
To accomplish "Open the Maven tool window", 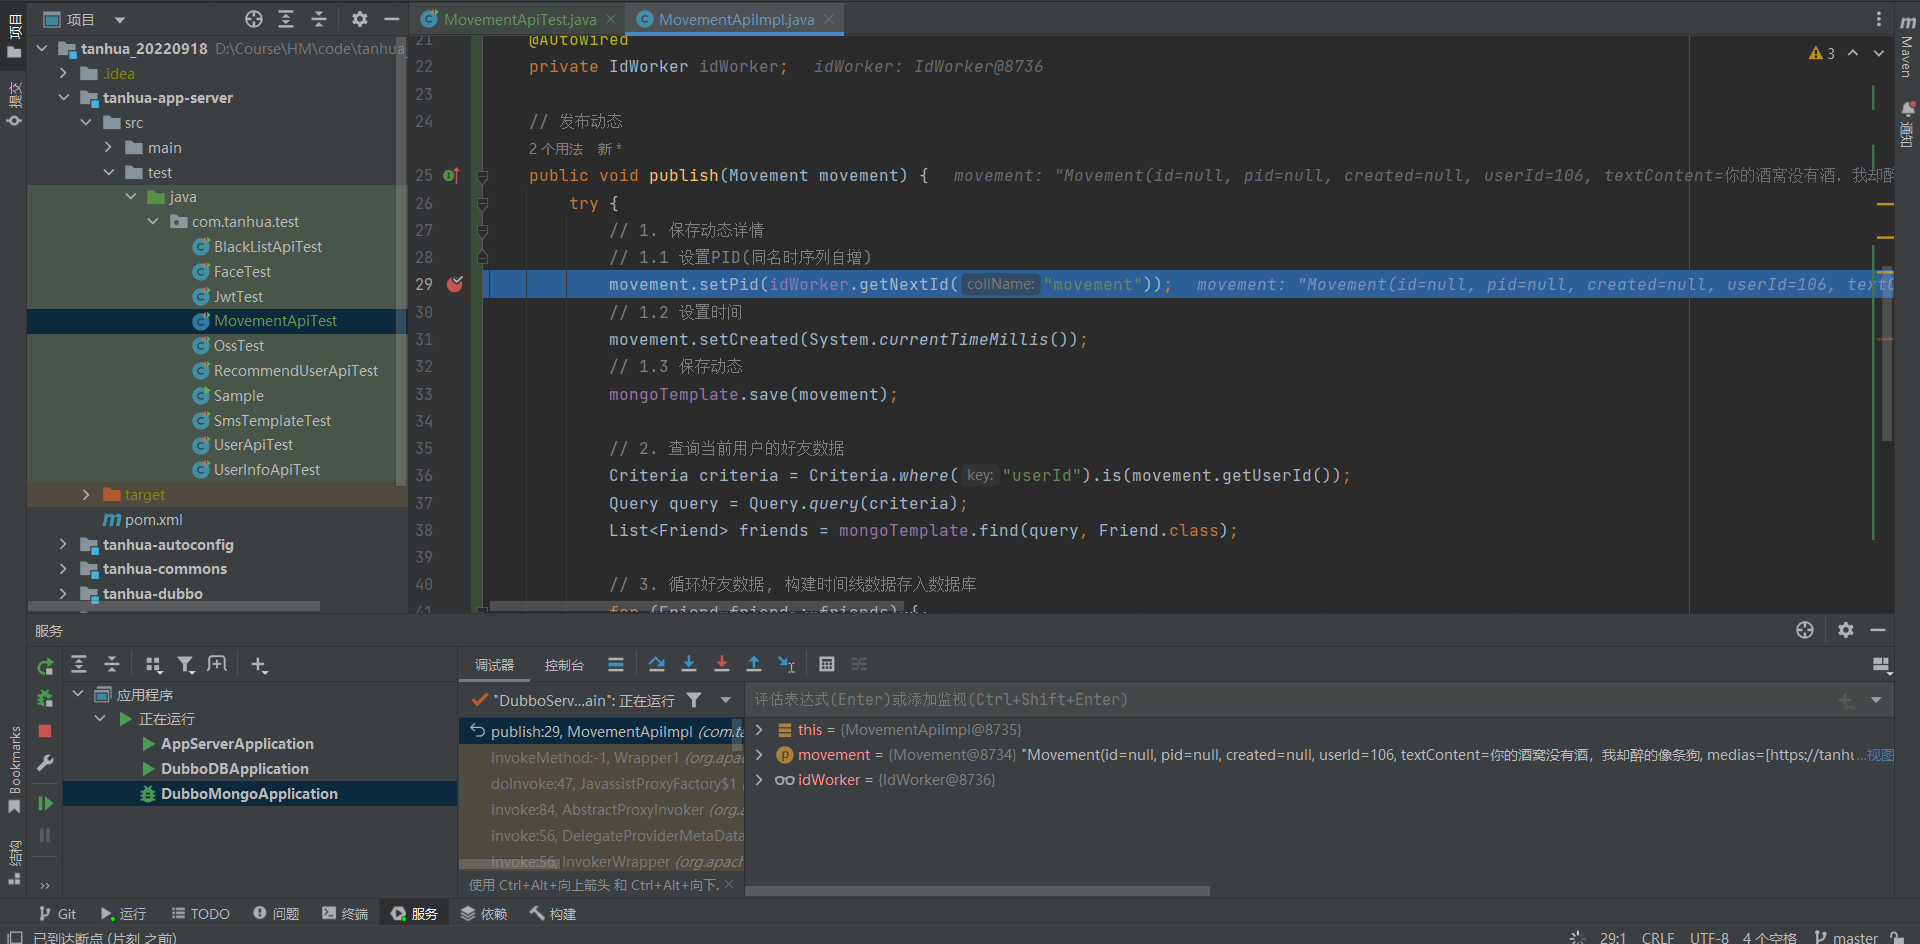I will (1907, 46).
